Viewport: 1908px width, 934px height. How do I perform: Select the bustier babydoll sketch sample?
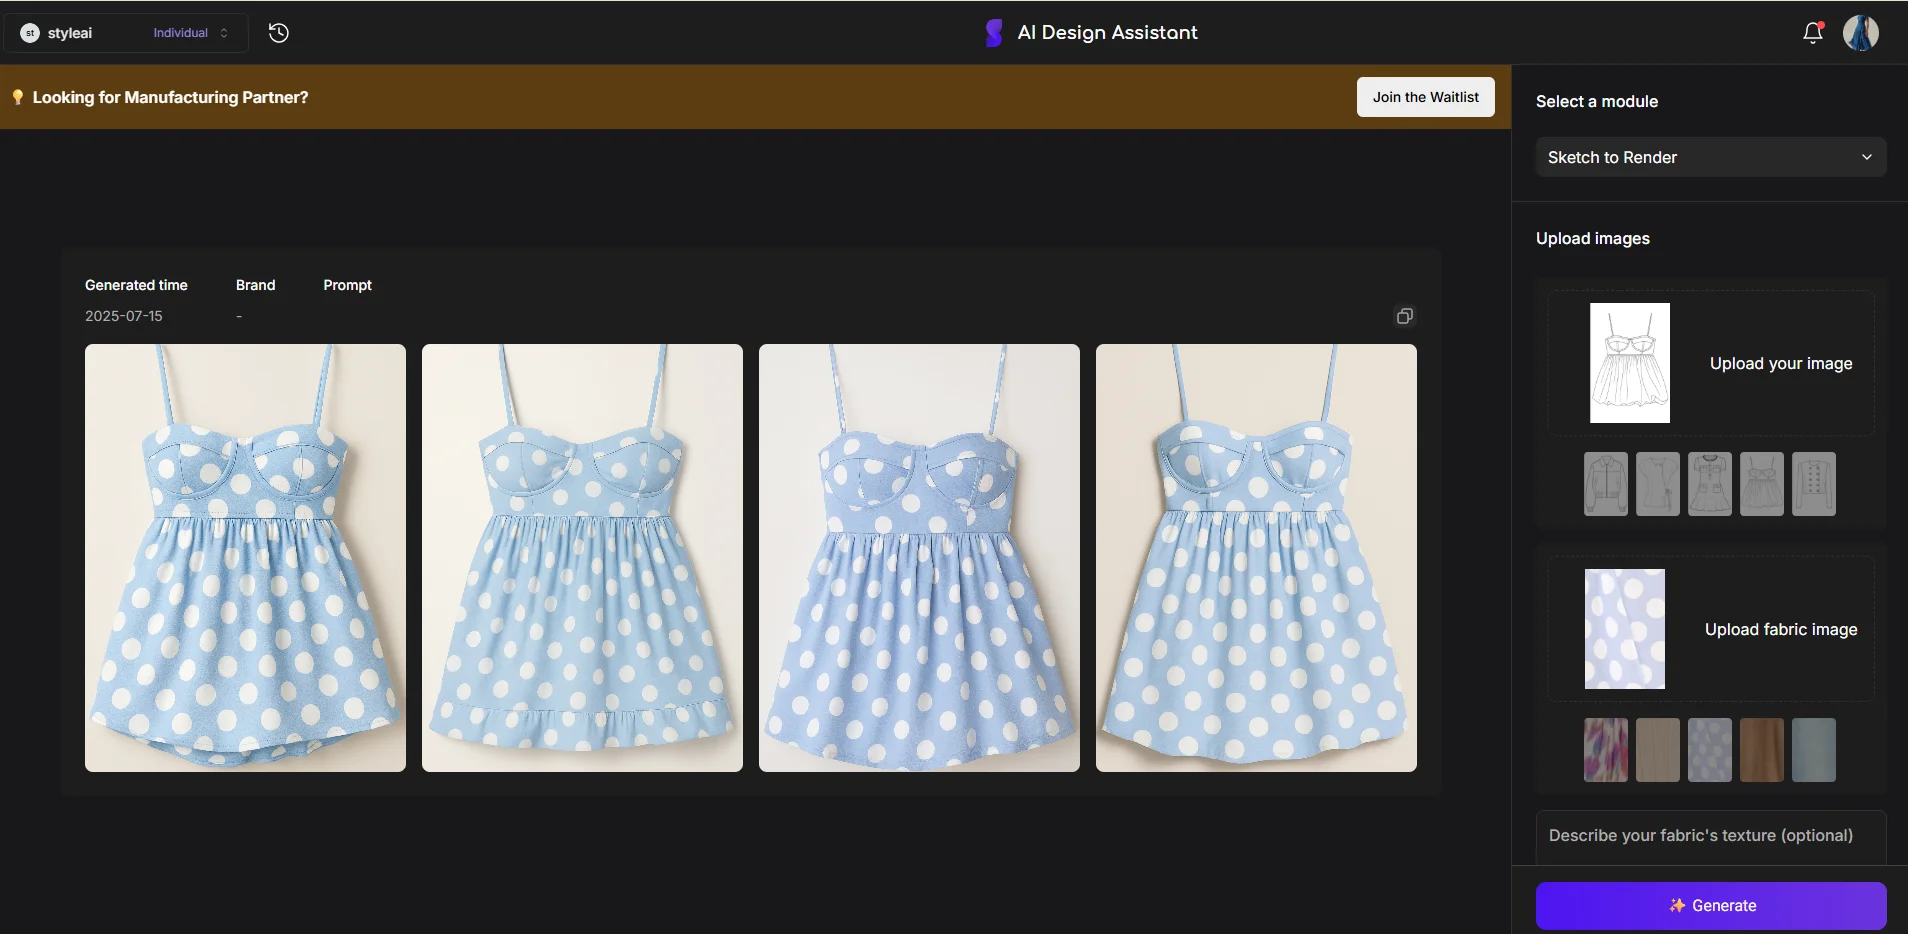(1761, 484)
